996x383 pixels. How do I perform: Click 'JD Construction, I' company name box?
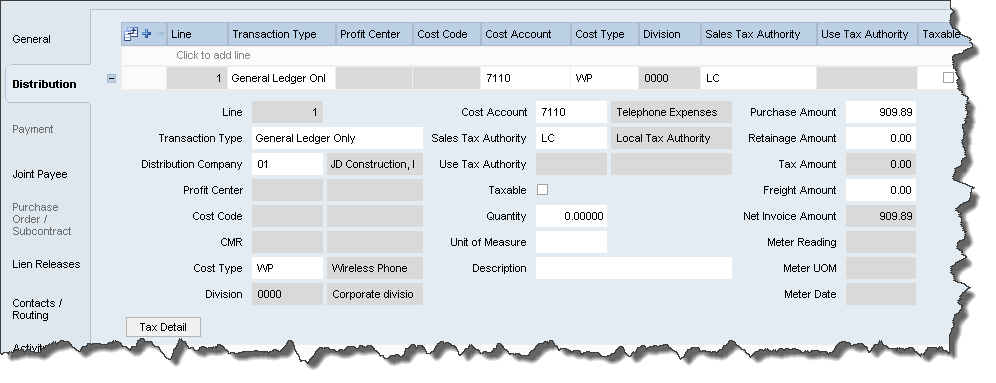[x=375, y=164]
